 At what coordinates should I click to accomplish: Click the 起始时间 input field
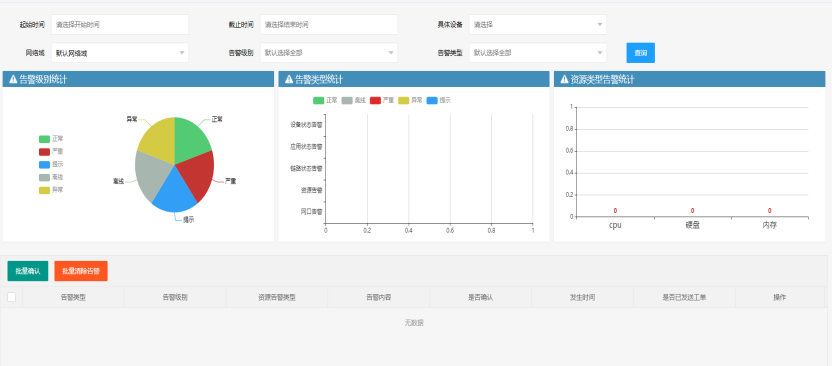(x=120, y=24)
